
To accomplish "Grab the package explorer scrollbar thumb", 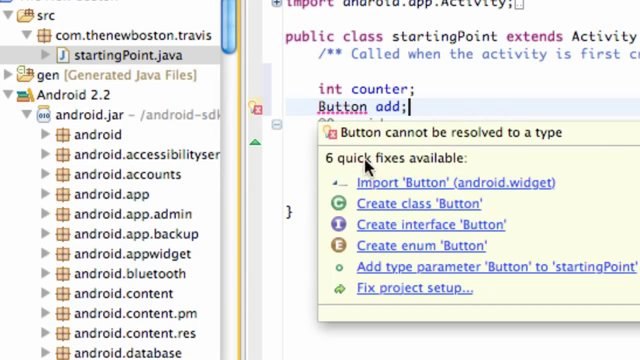I will click(229, 26).
